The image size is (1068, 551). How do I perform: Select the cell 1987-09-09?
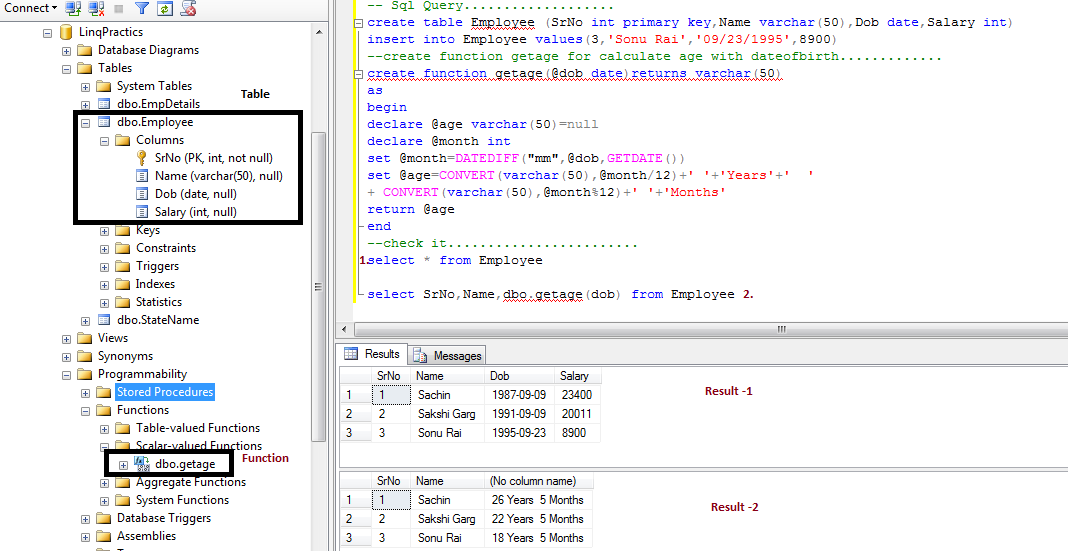coord(520,395)
